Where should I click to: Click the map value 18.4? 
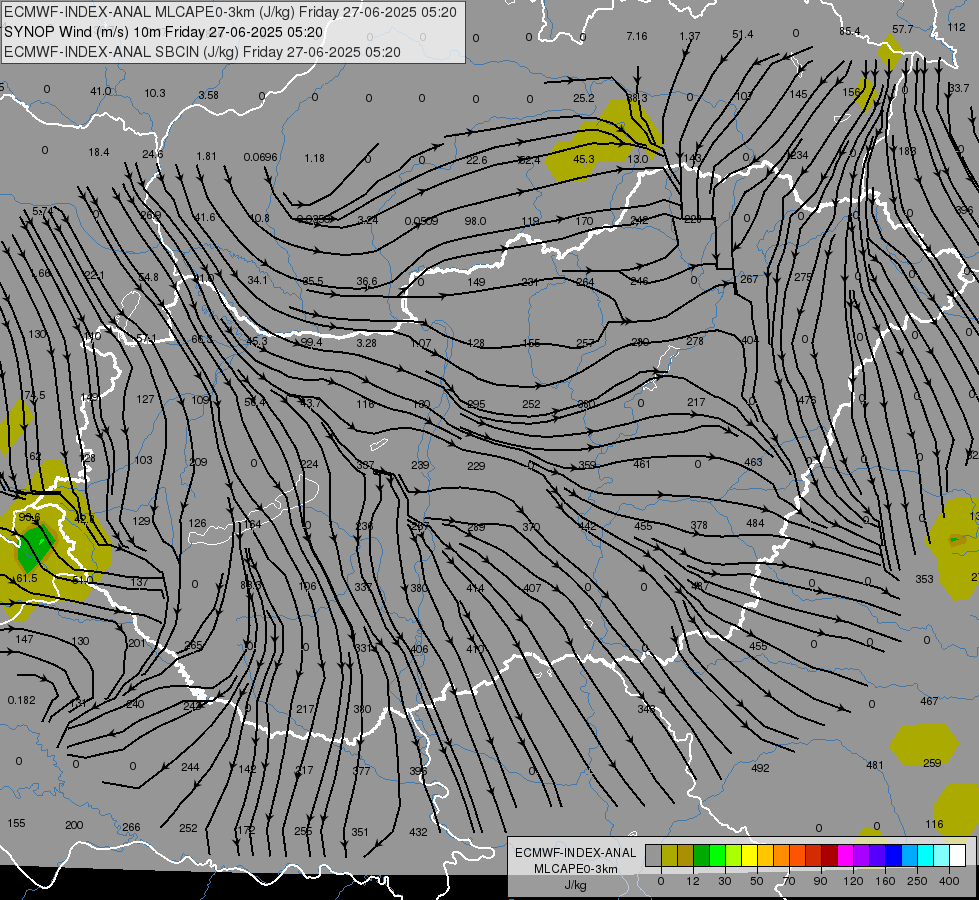point(99,152)
